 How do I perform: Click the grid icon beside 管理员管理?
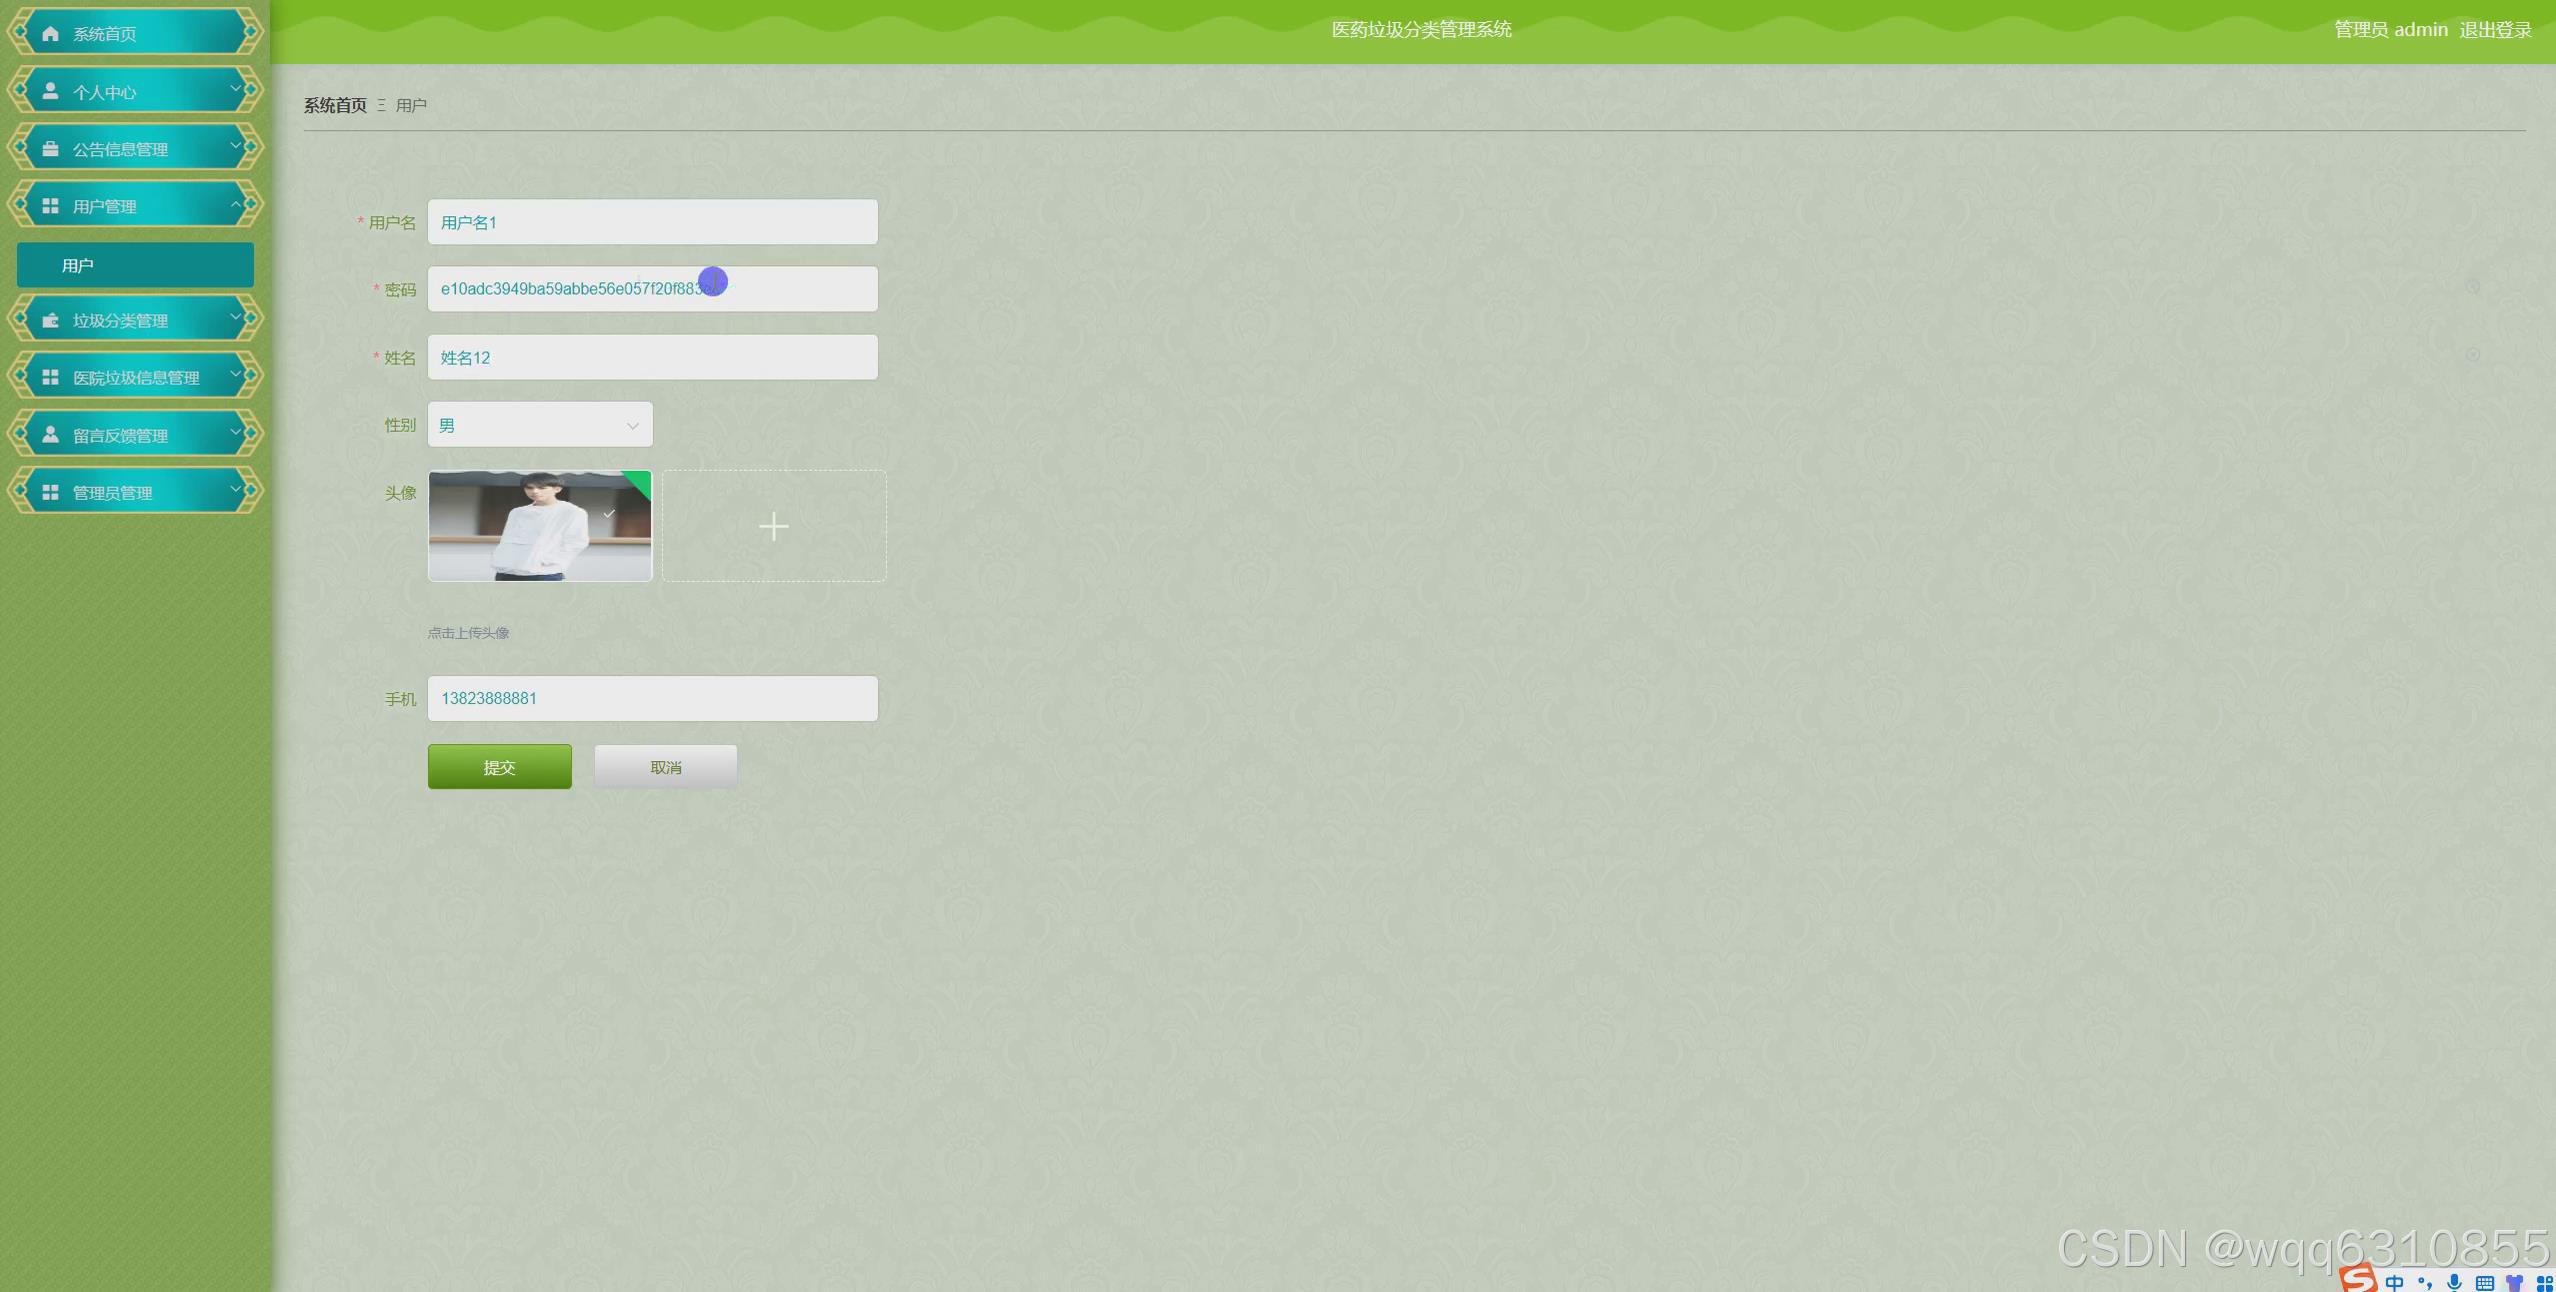click(50, 492)
